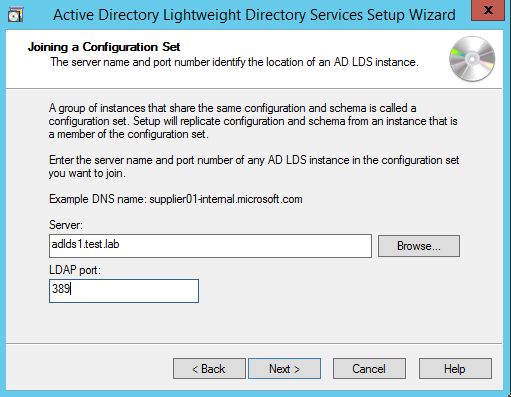Click paragraph starting 'A group of instances'
This screenshot has height=397, width=511.
click(253, 121)
